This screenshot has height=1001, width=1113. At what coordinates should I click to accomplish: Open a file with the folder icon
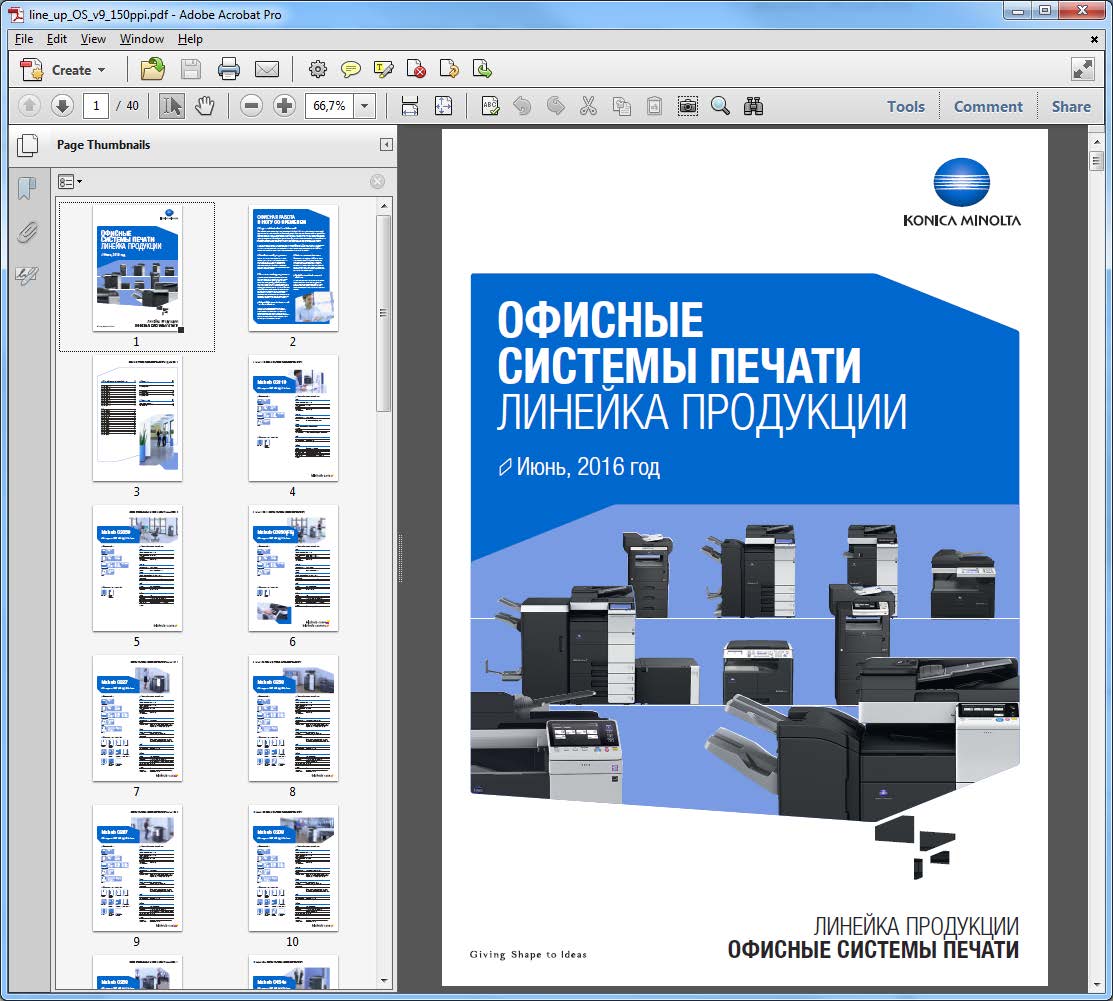[x=153, y=70]
